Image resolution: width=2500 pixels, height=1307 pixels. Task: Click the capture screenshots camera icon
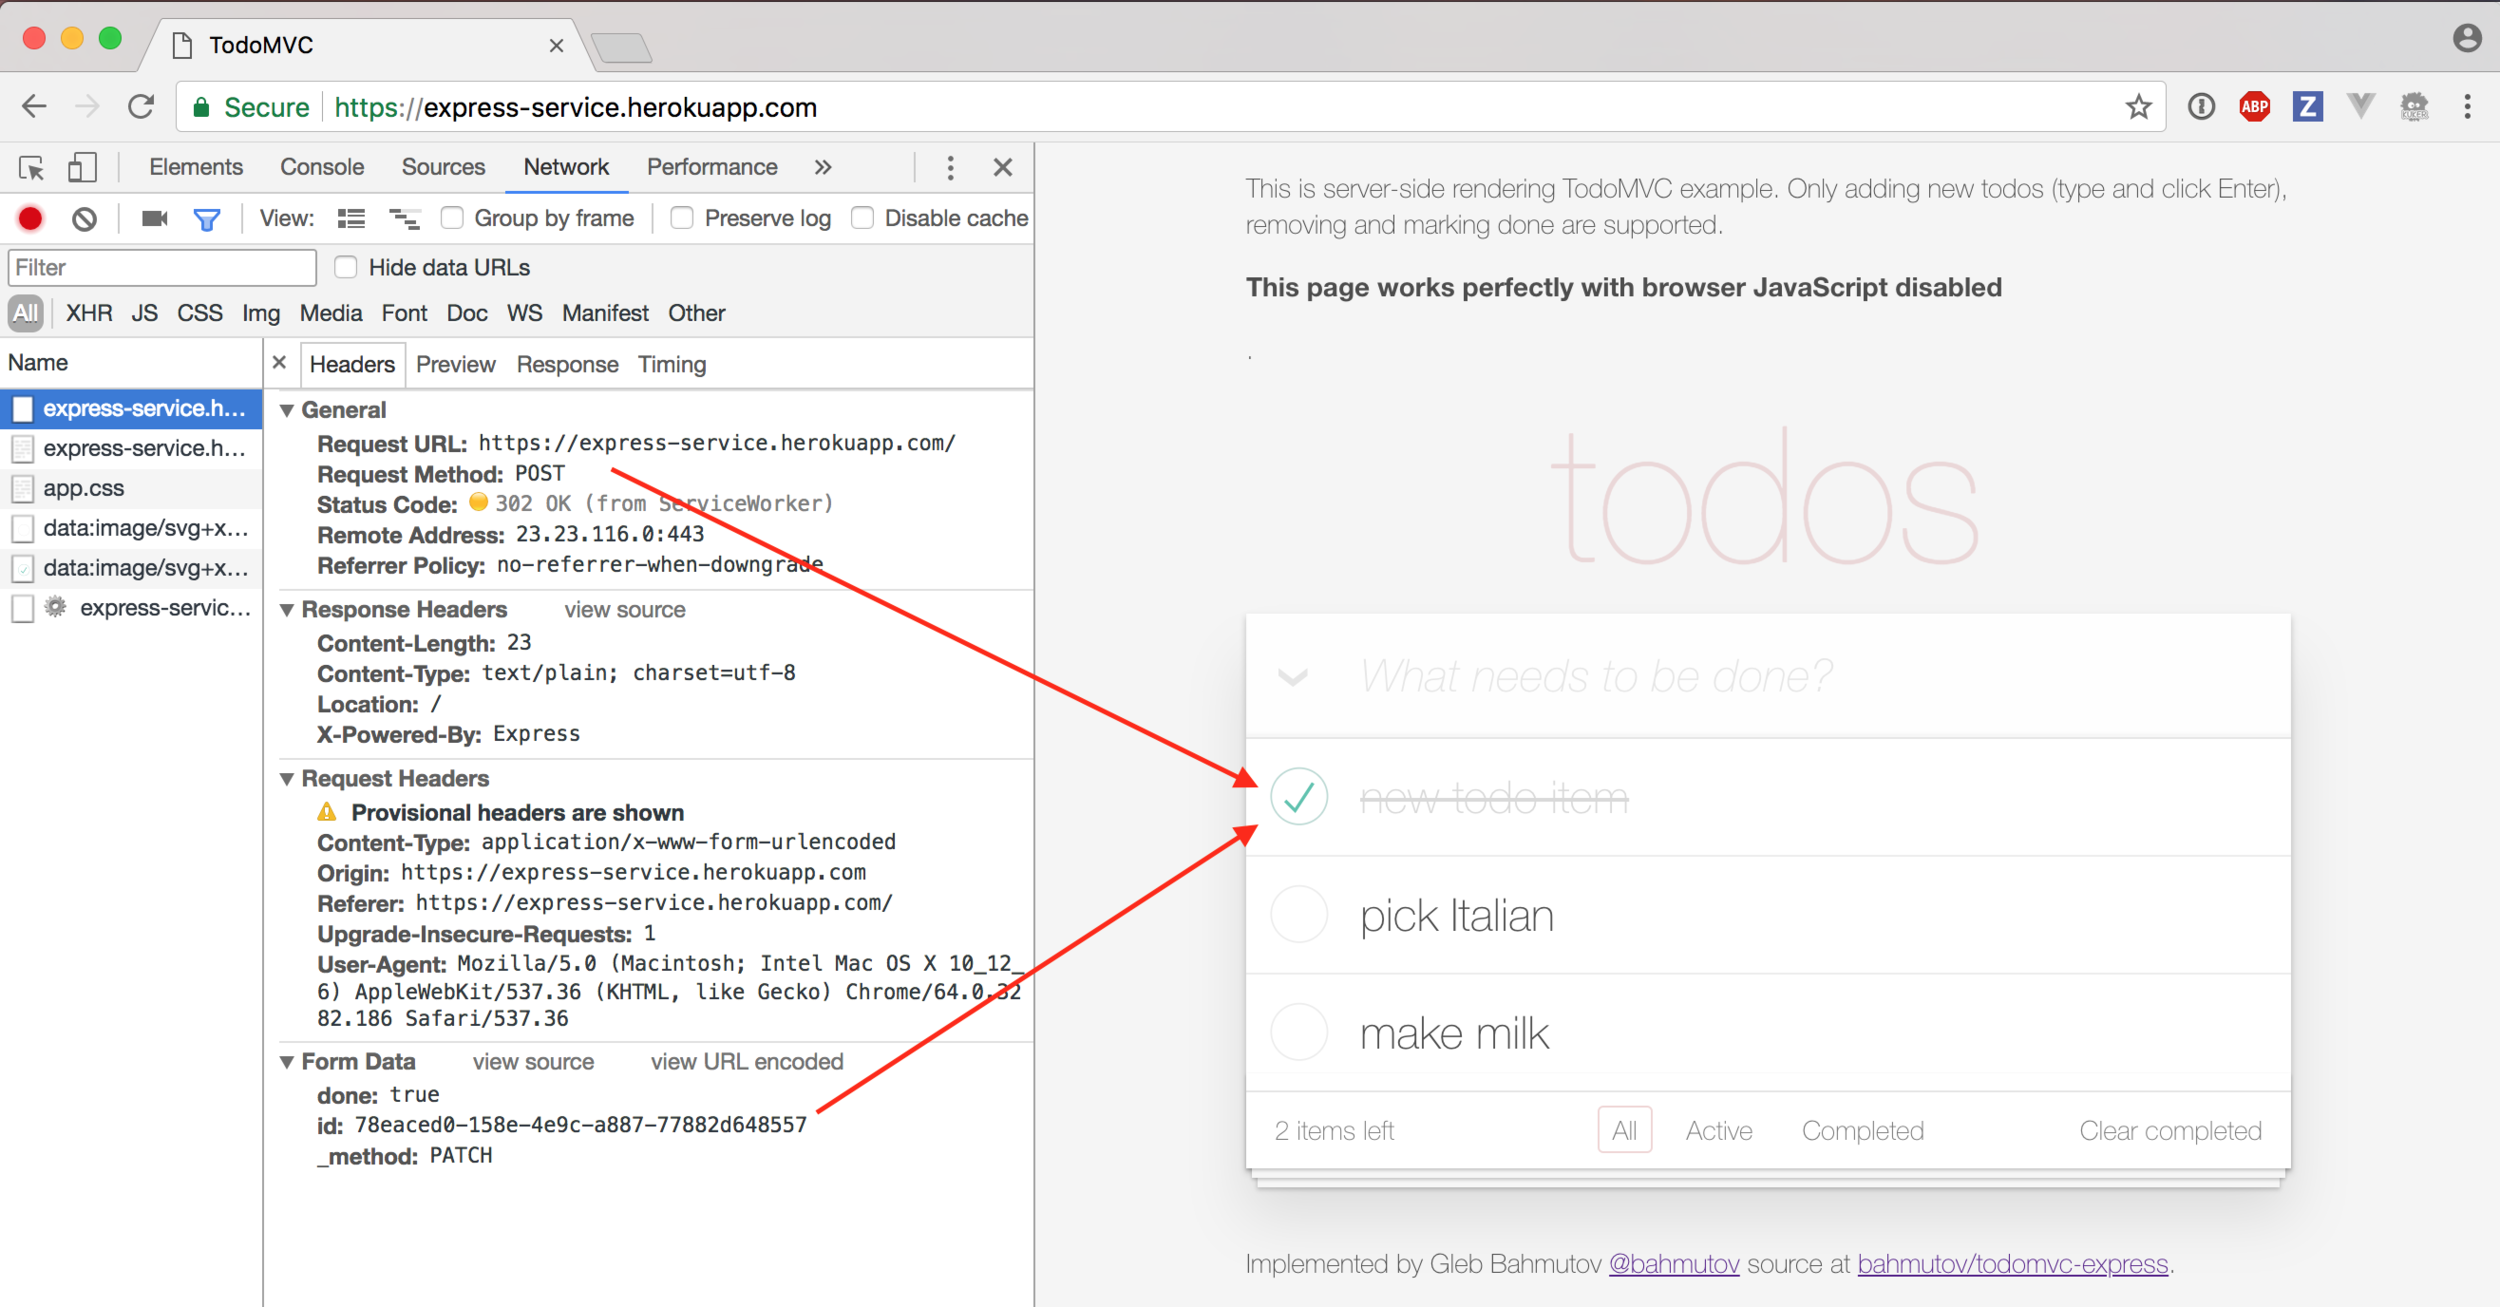(x=154, y=218)
